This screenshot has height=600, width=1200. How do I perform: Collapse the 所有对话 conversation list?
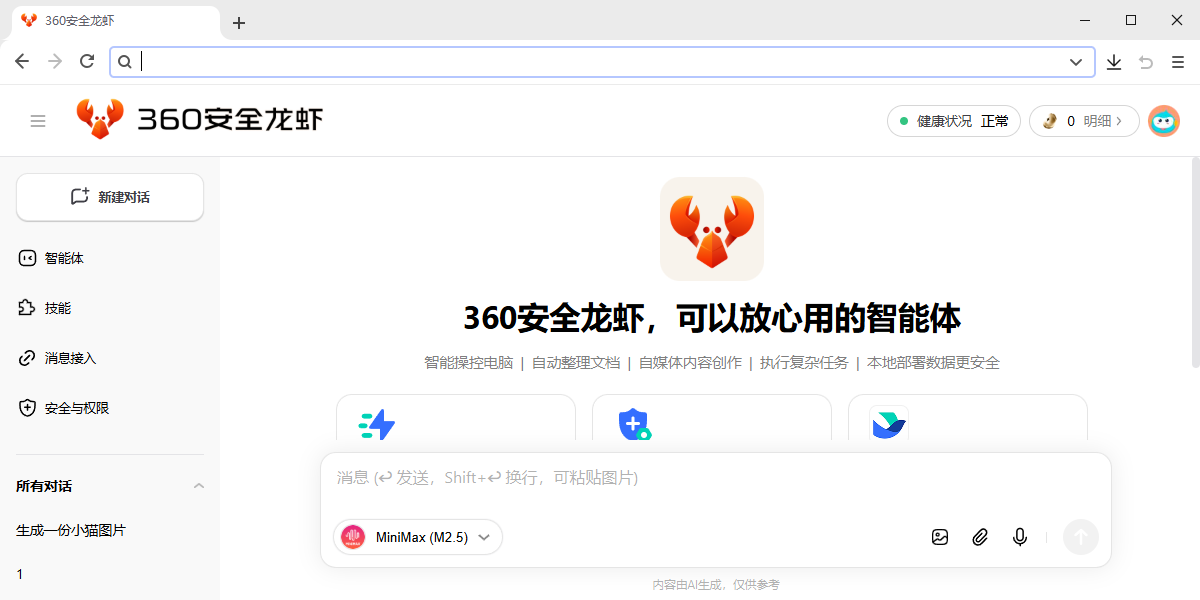tap(198, 486)
